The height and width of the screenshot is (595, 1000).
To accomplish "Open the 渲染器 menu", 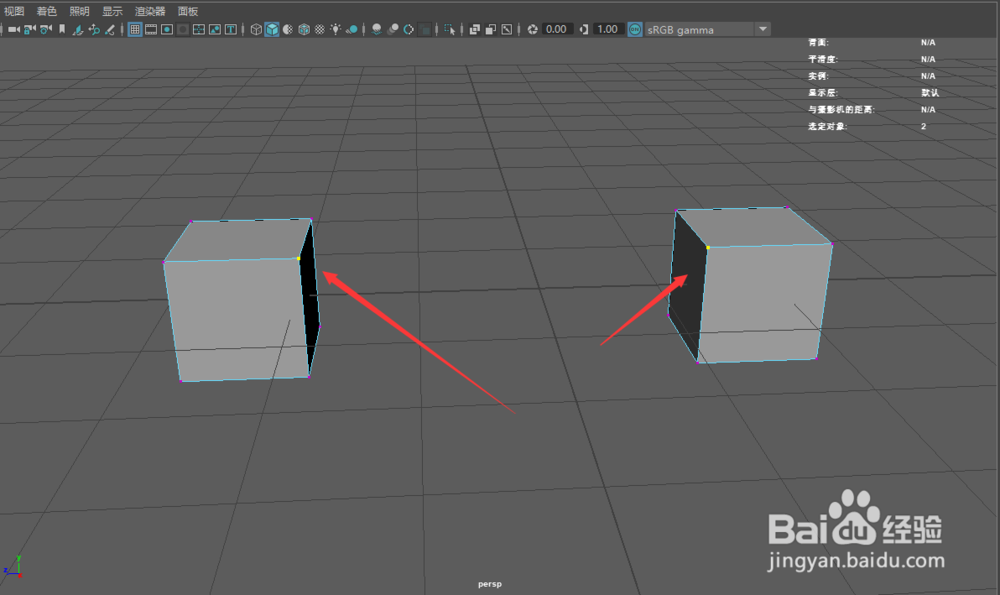I will pos(150,11).
